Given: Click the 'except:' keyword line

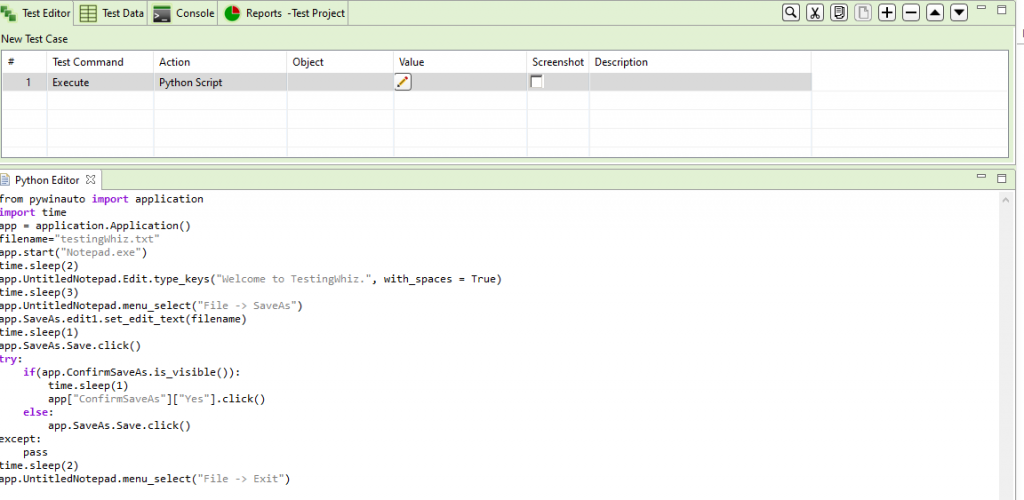Looking at the screenshot, I should click(20, 439).
